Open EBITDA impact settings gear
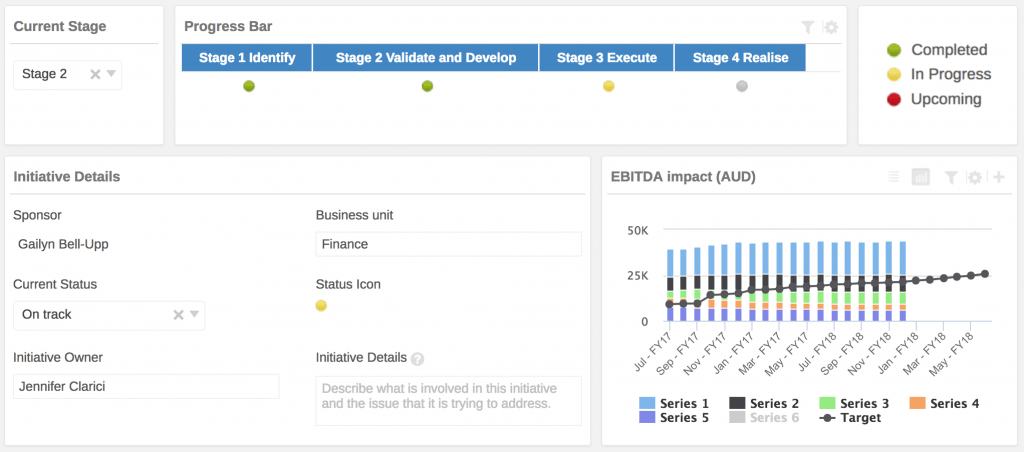 tap(975, 177)
